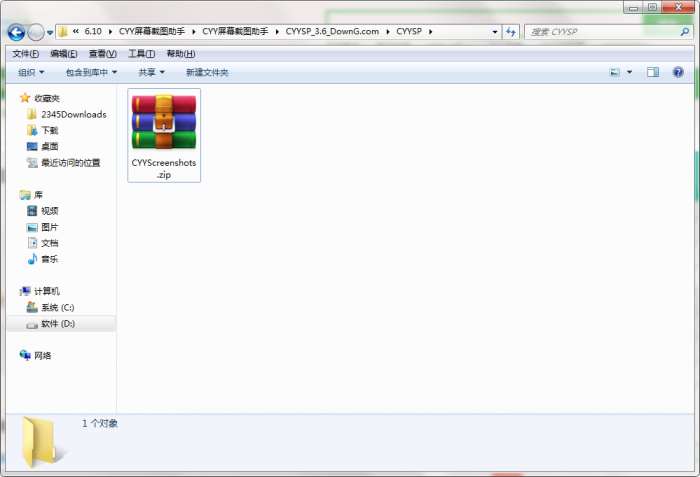700x477 pixels.
Task: Open the 帮助(H) menu
Action: (181, 54)
